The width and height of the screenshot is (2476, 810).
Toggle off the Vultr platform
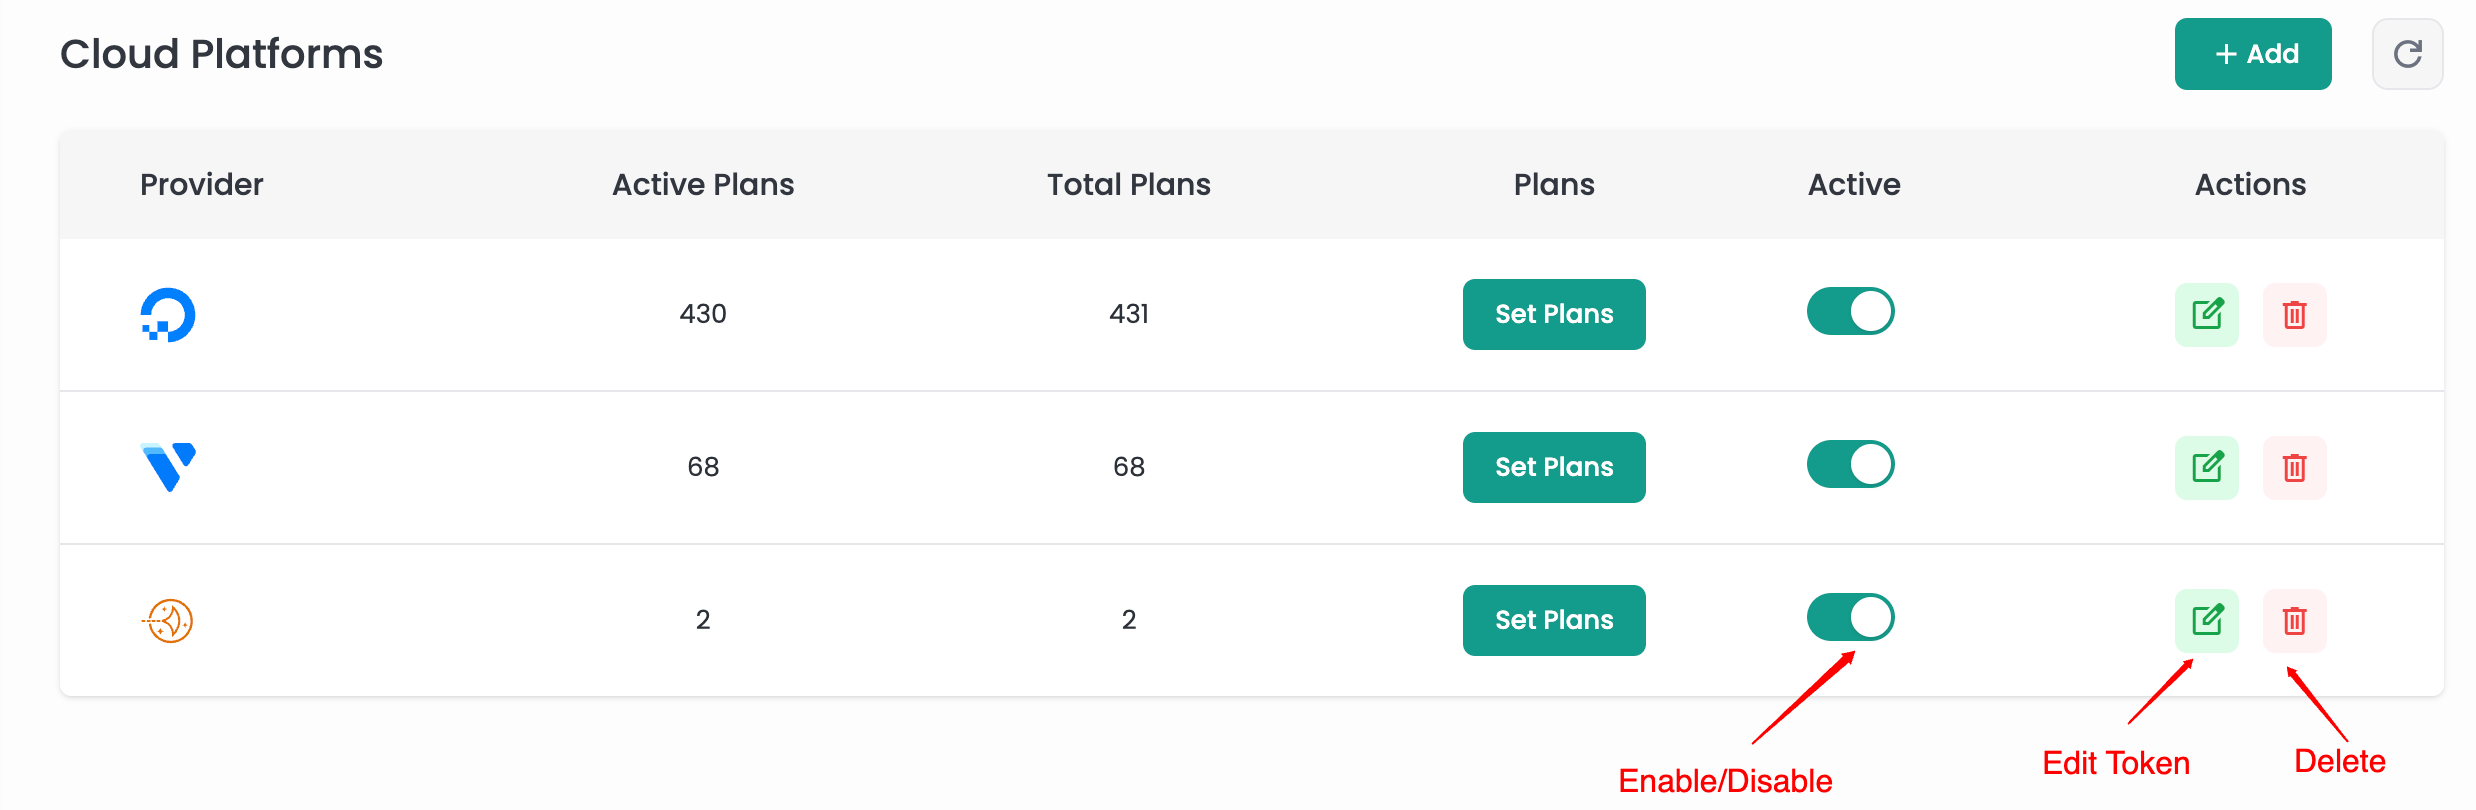click(x=1850, y=464)
